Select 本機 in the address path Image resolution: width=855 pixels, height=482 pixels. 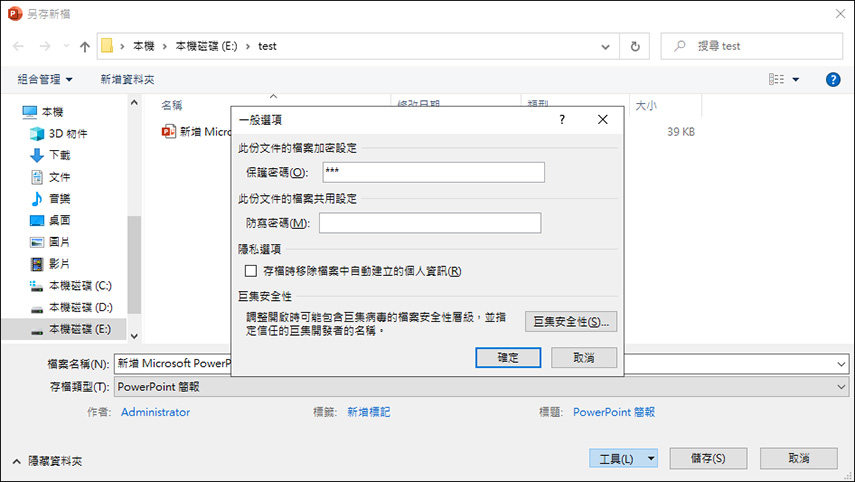[x=144, y=46]
